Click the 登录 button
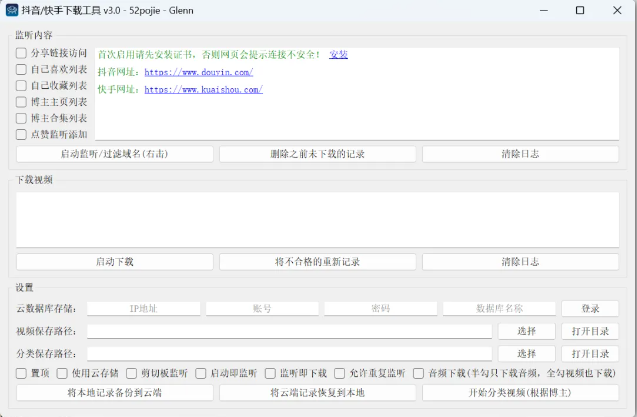The height and width of the screenshot is (417, 637). click(x=590, y=308)
